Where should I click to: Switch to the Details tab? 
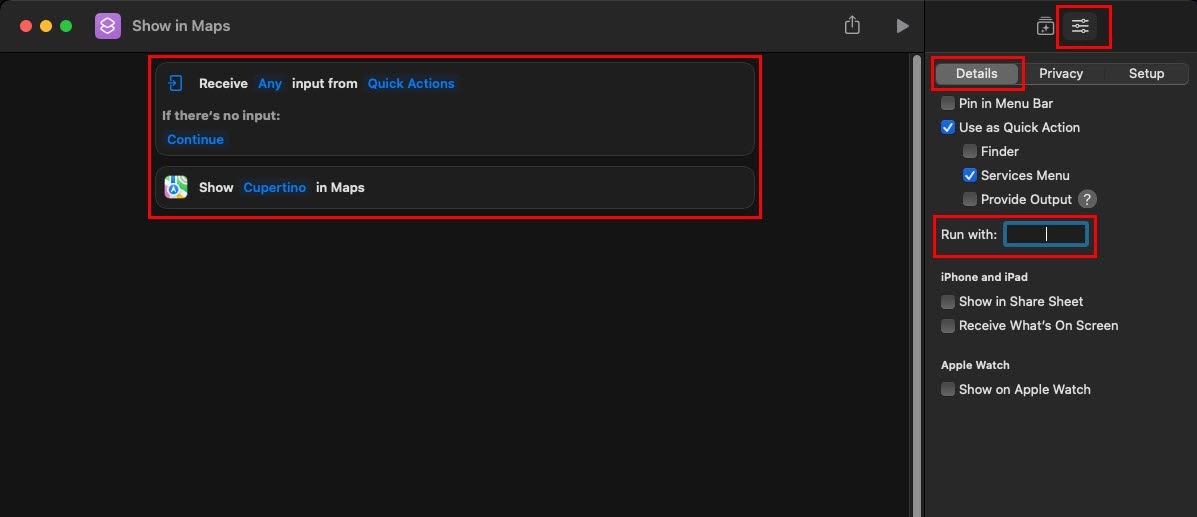point(976,73)
